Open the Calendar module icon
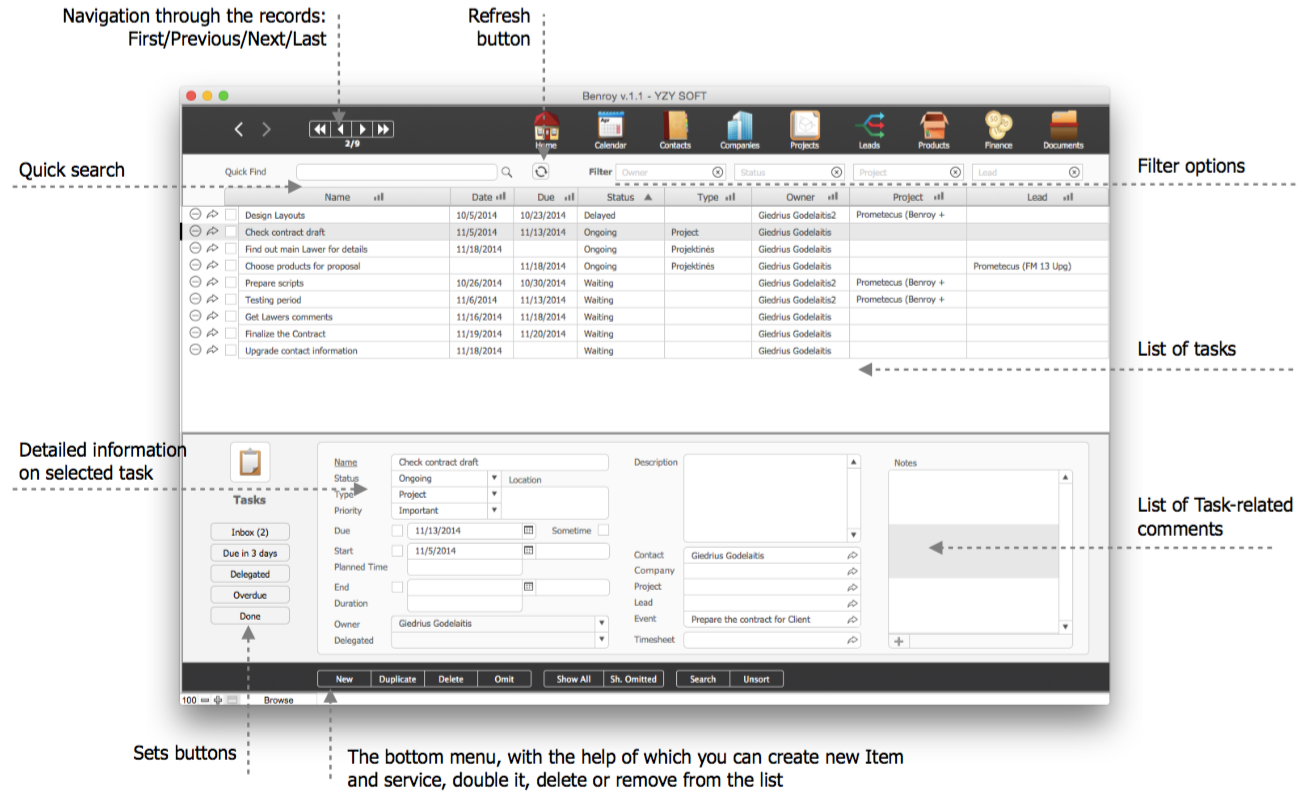Image resolution: width=1303 pixels, height=797 pixels. click(x=610, y=126)
